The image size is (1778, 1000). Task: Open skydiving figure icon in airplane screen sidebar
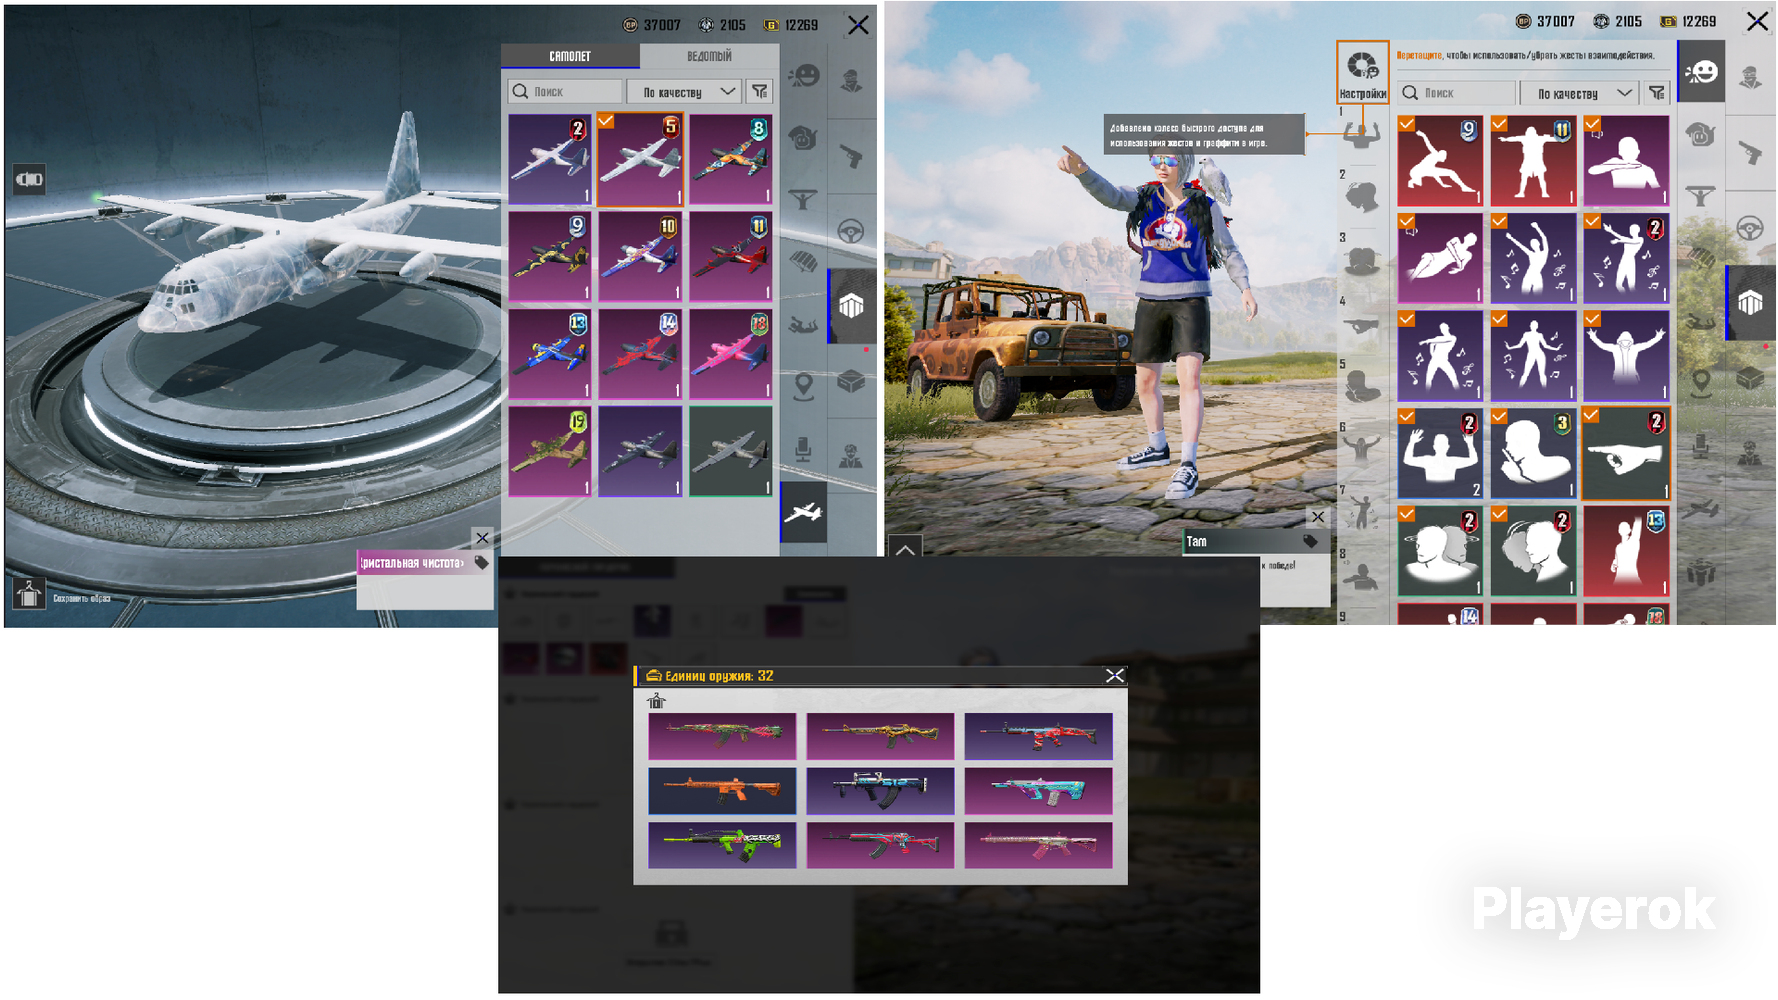coord(804,324)
